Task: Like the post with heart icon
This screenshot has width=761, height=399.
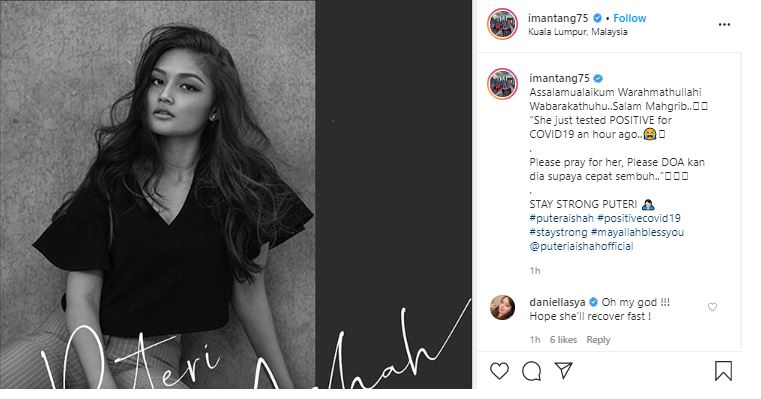Action: point(499,371)
